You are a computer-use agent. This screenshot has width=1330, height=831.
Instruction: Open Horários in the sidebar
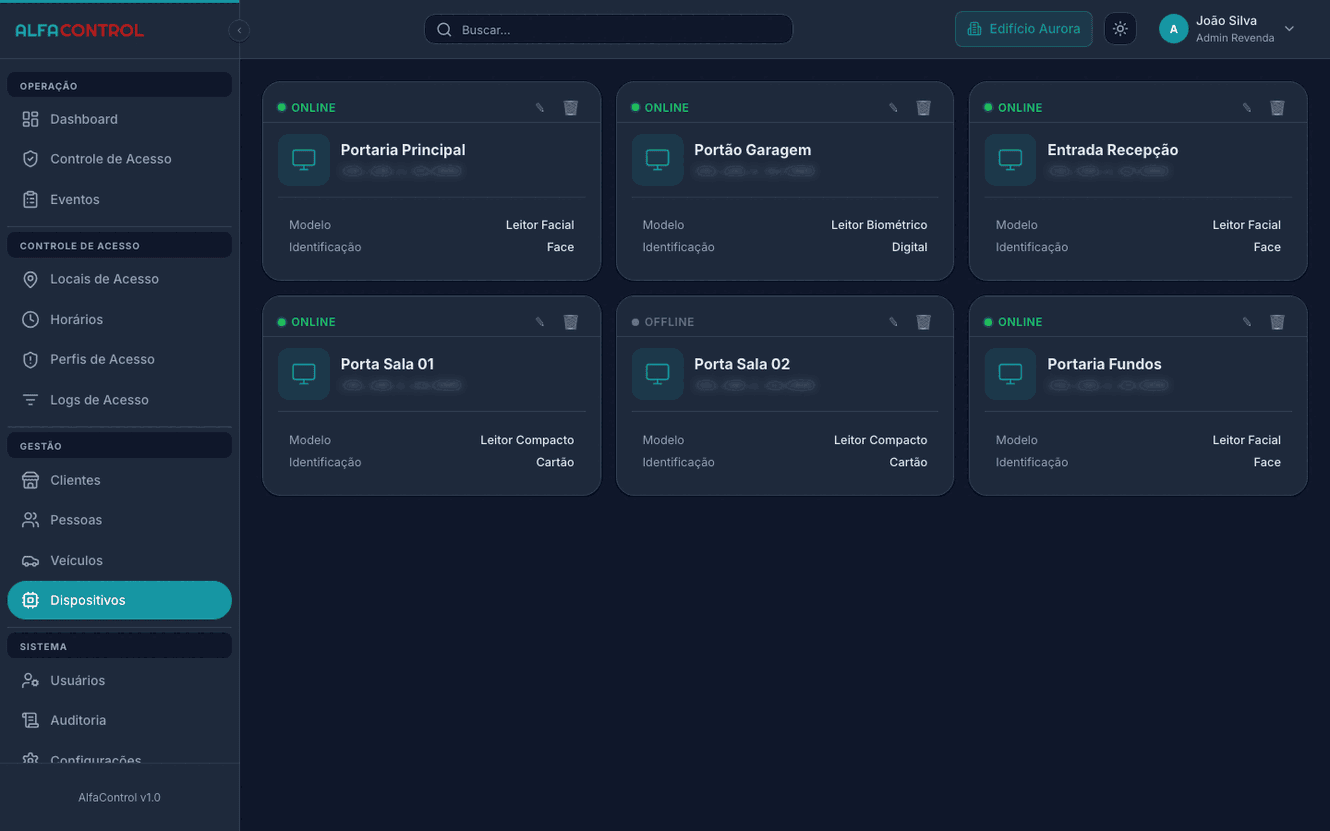119,319
